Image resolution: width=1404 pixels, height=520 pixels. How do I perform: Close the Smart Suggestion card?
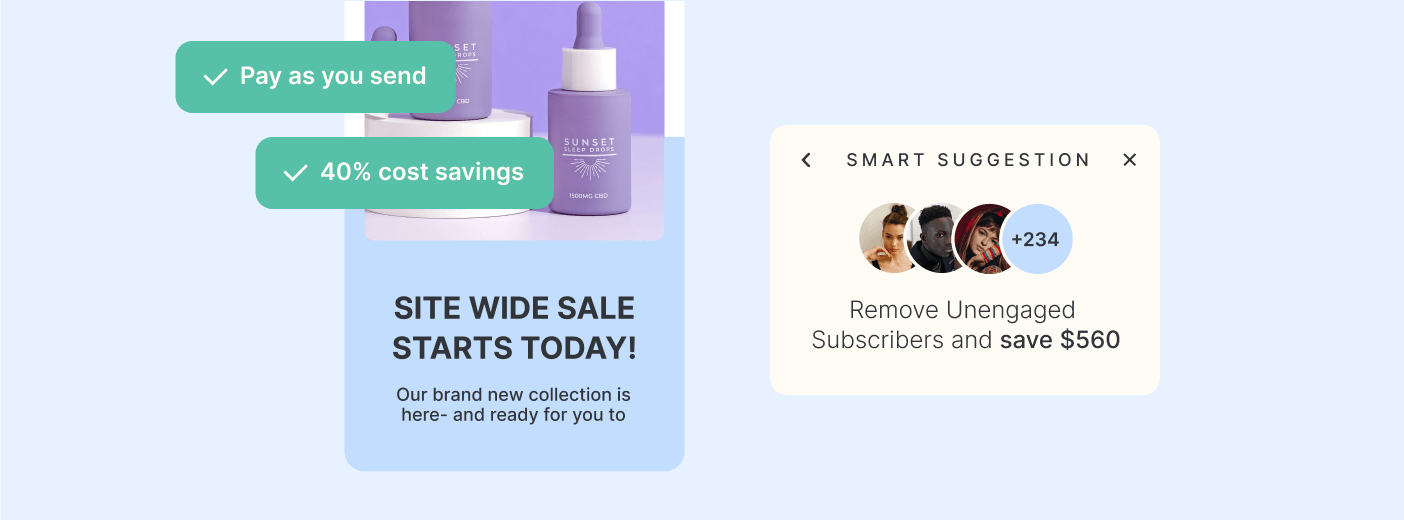[1130, 160]
